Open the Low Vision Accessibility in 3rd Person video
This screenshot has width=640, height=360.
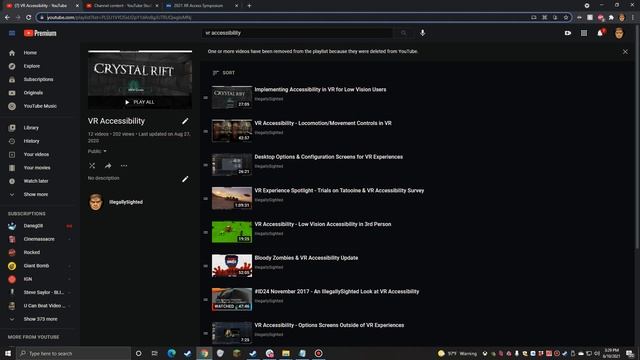[x=322, y=224]
